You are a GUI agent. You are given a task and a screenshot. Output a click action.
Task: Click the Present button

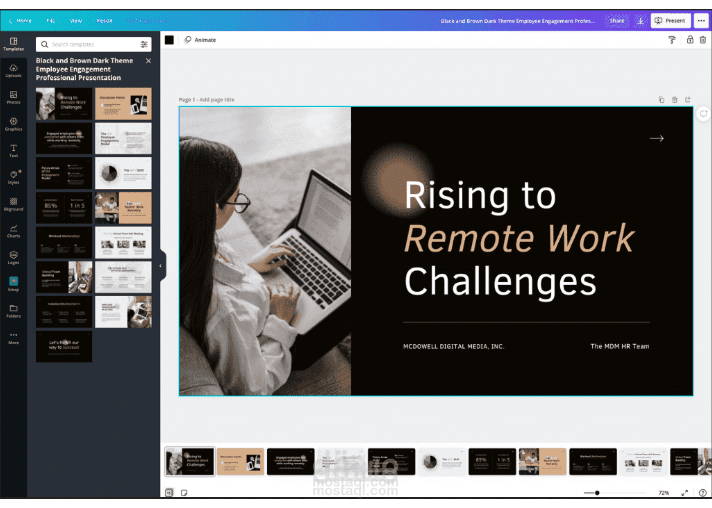point(671,20)
